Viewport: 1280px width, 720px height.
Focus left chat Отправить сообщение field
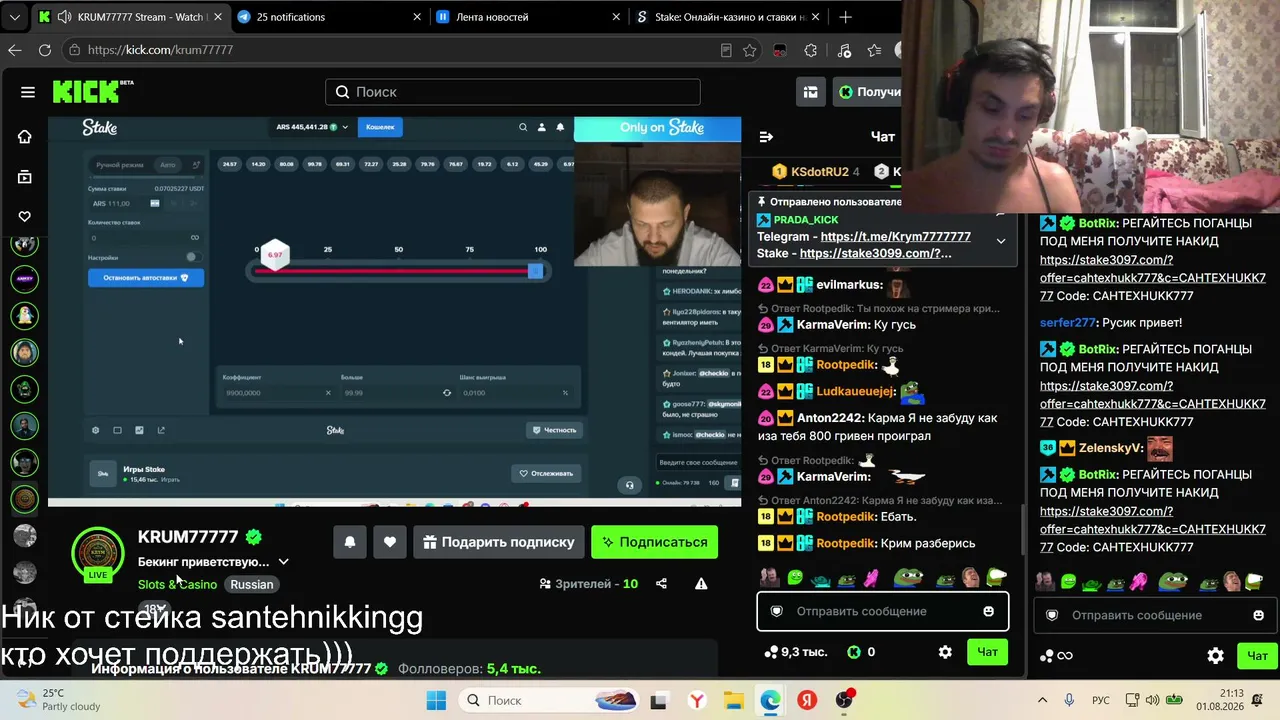pos(882,611)
